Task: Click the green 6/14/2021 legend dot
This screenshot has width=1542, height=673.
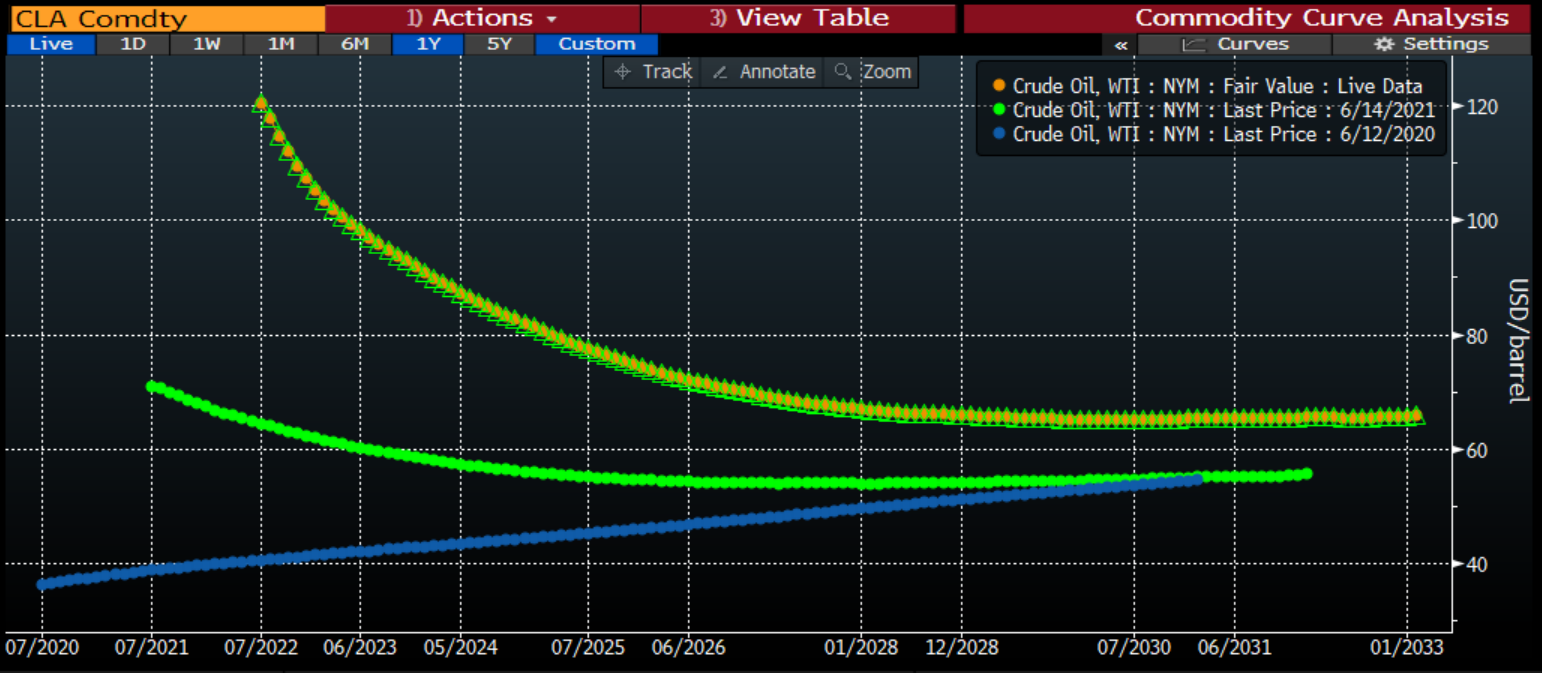Action: tap(997, 110)
